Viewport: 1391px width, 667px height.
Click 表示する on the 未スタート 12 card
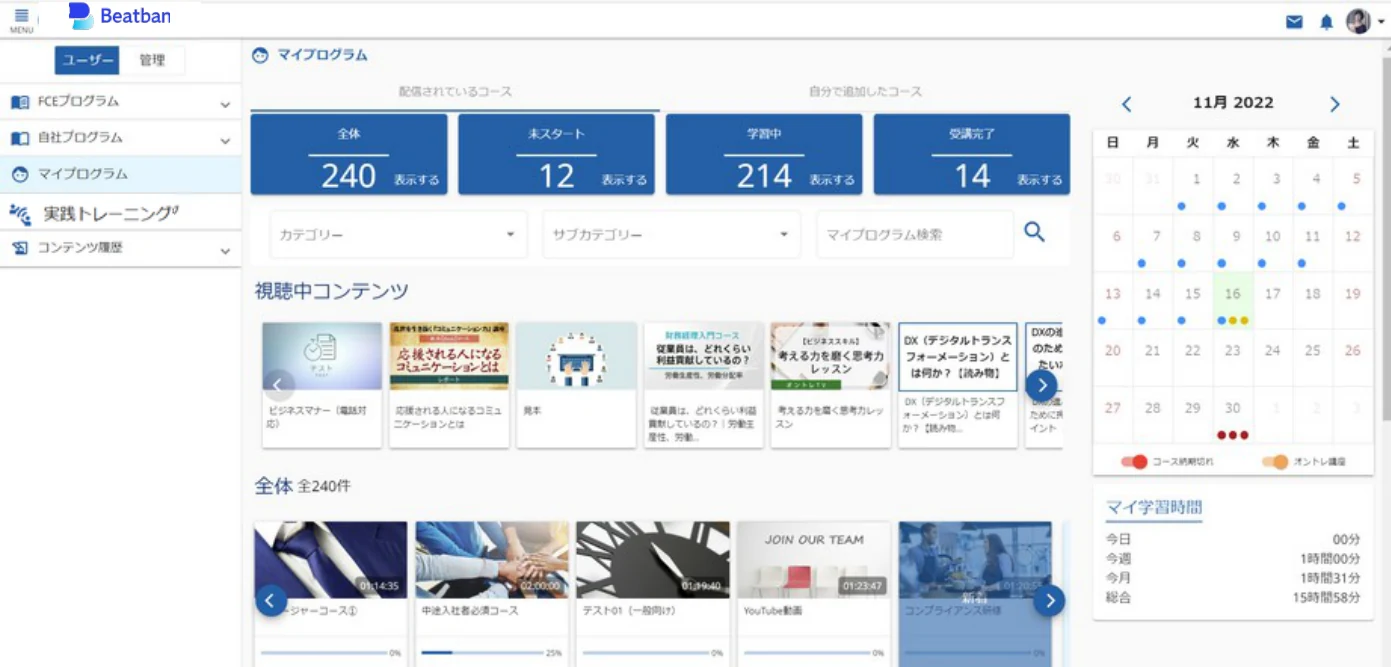624,181
